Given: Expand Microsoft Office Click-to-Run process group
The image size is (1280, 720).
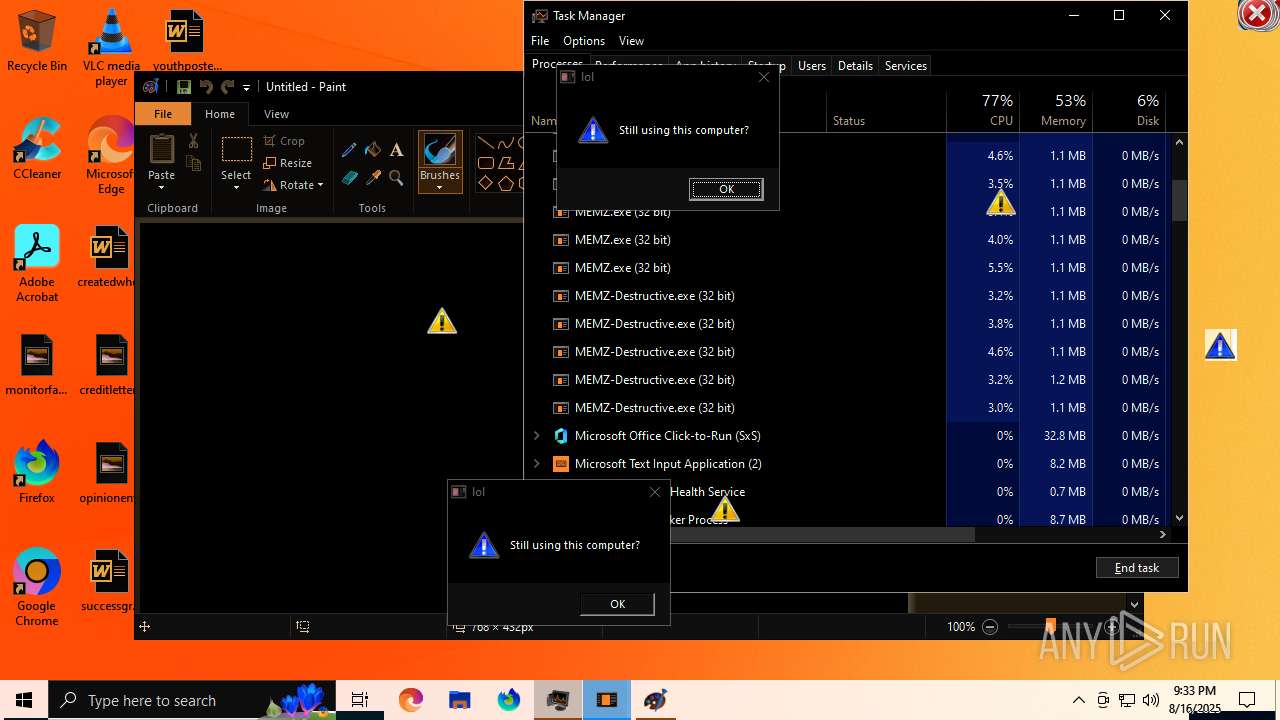Looking at the screenshot, I should [537, 436].
